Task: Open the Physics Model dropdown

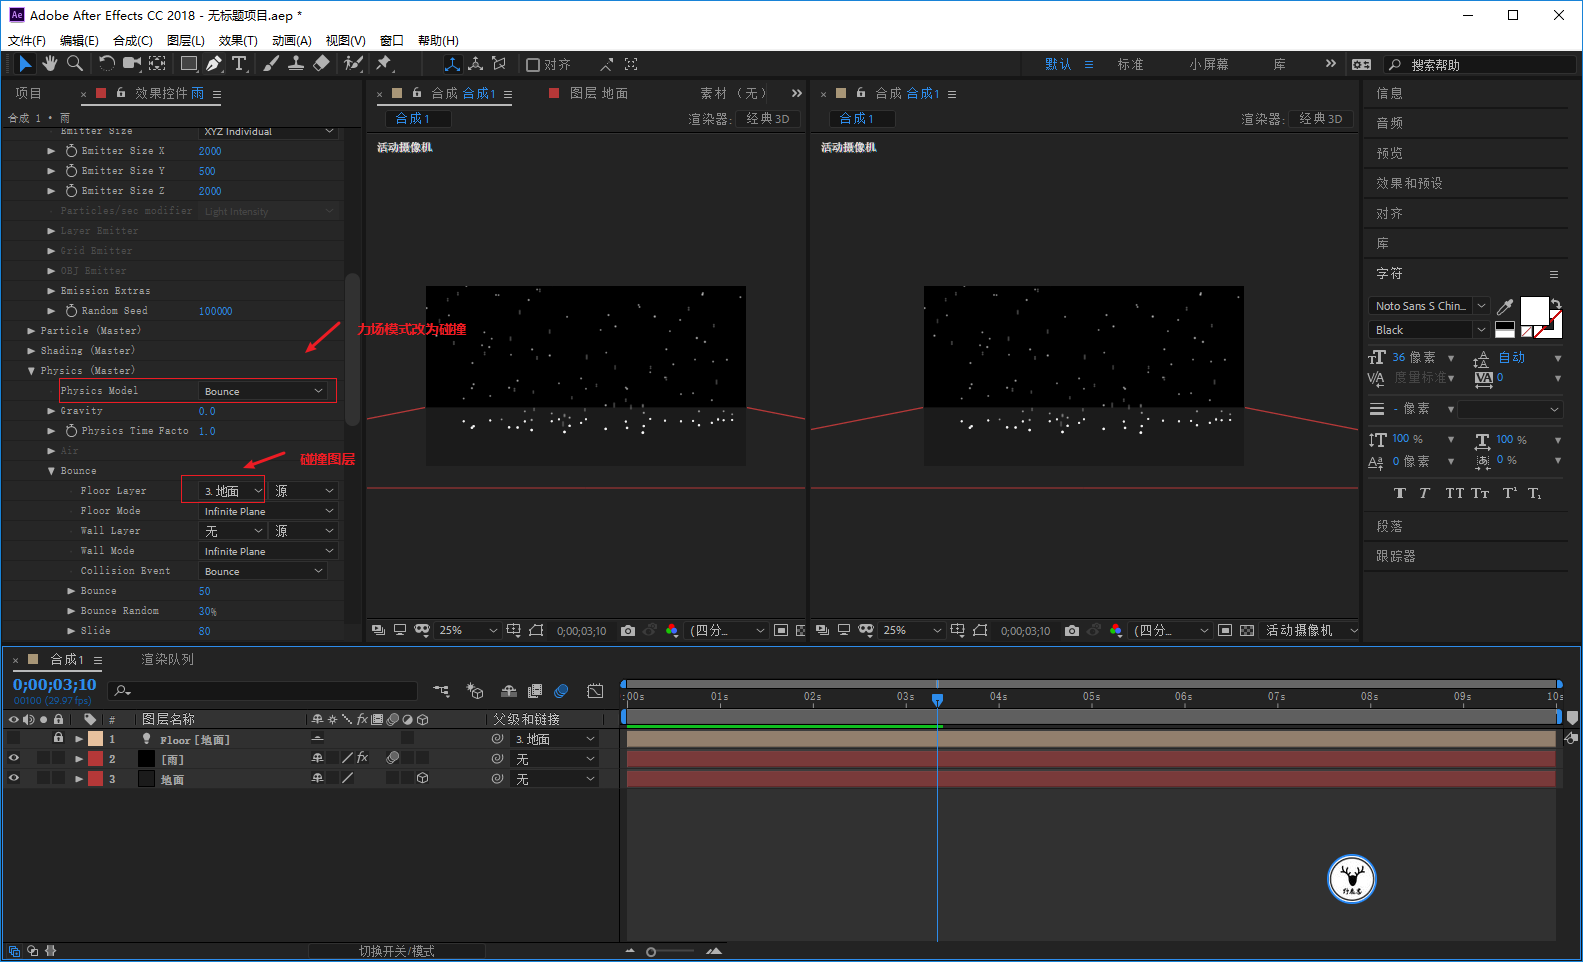Action: pos(263,391)
